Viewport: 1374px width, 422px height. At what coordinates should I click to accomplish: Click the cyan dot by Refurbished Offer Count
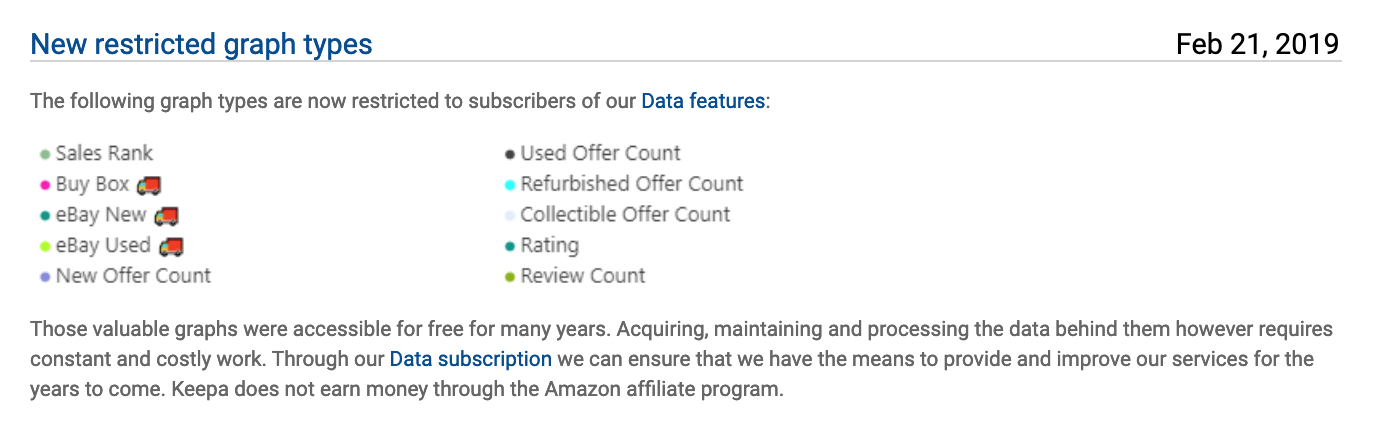click(510, 185)
